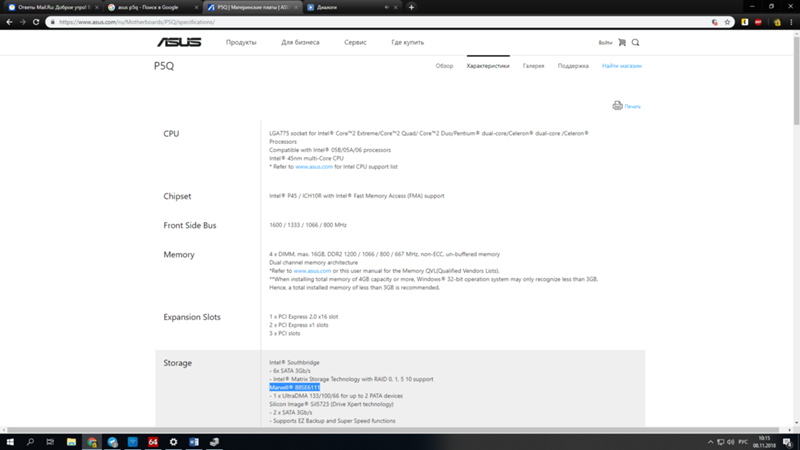Show hidden system tray icons
The width and height of the screenshot is (800, 450).
pyautogui.click(x=710, y=442)
